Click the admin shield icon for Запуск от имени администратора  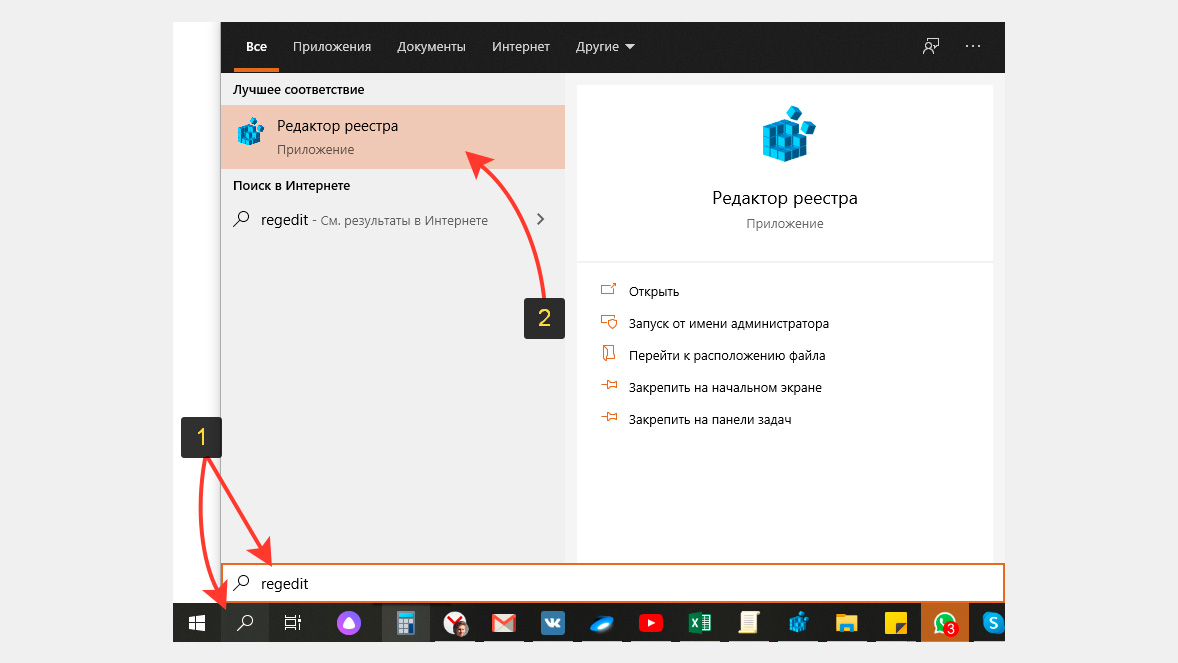(x=609, y=322)
